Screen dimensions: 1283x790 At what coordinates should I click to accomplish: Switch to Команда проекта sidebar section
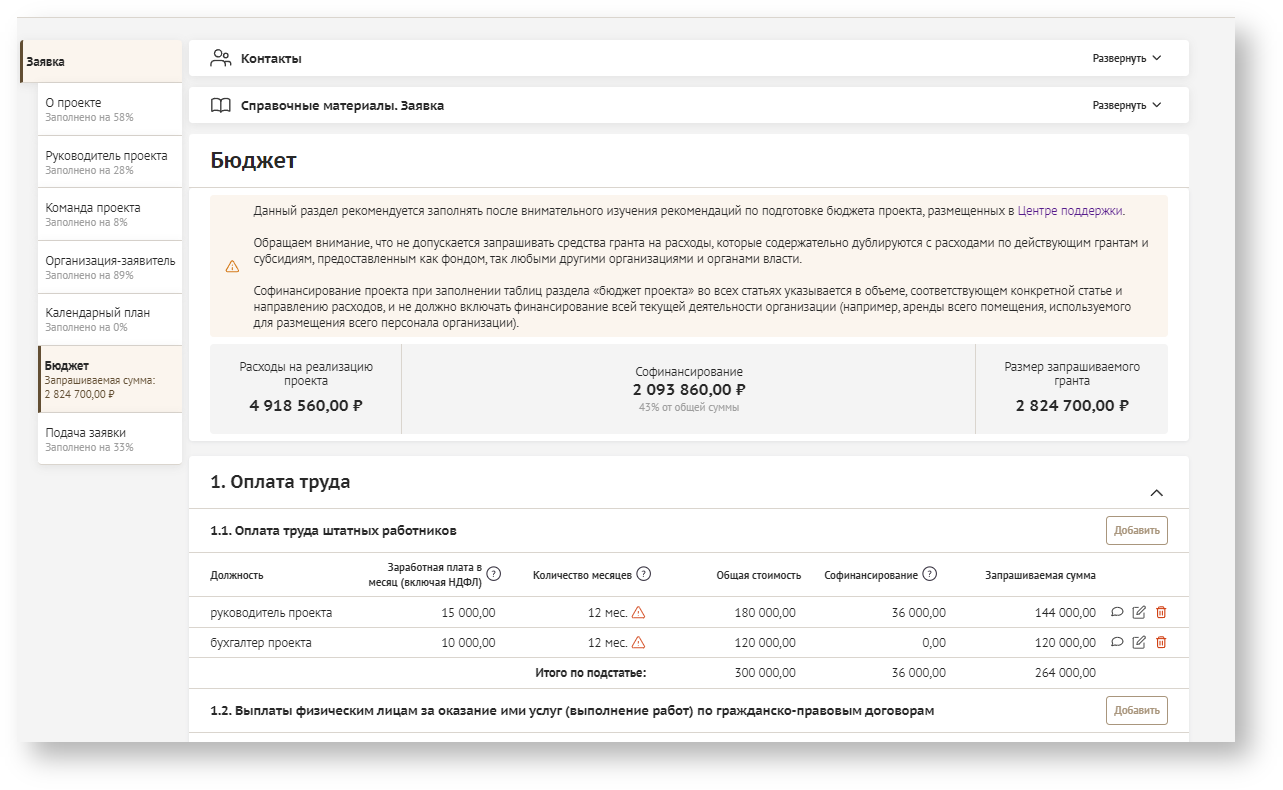[x=109, y=214]
